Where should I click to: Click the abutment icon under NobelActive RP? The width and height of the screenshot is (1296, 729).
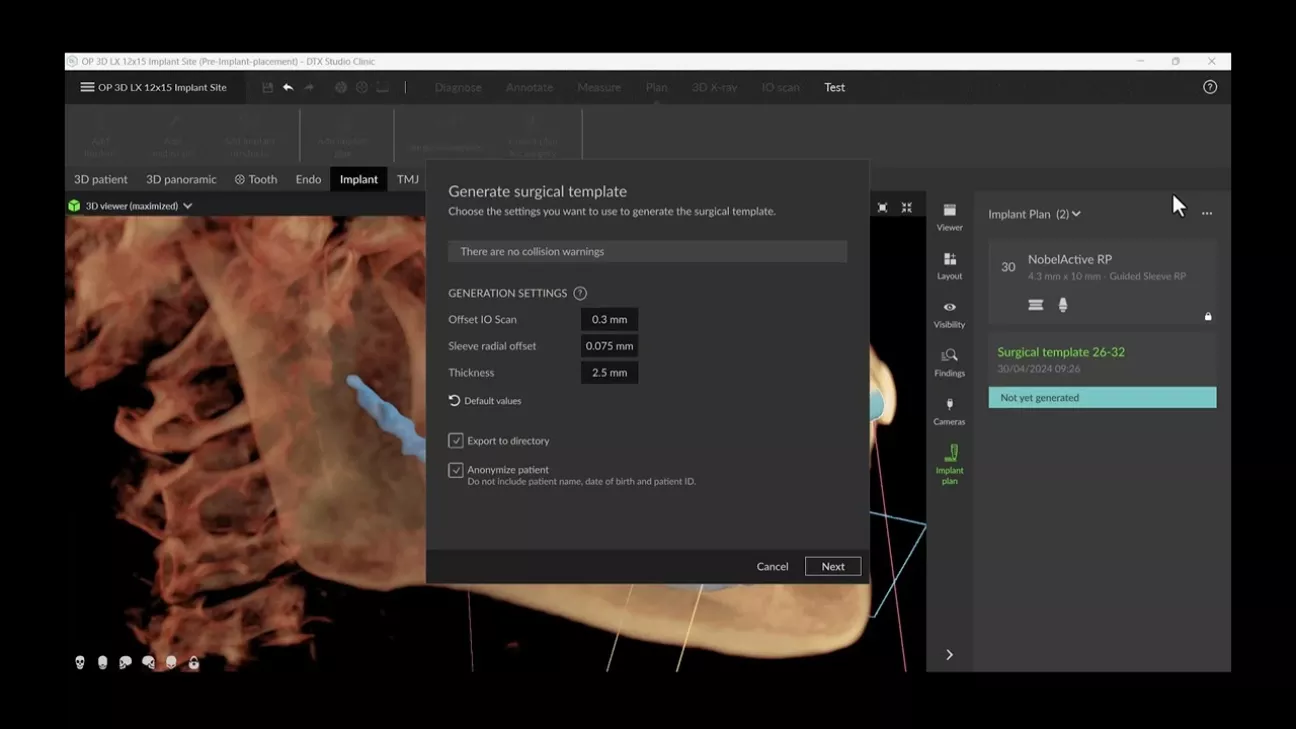1063,305
